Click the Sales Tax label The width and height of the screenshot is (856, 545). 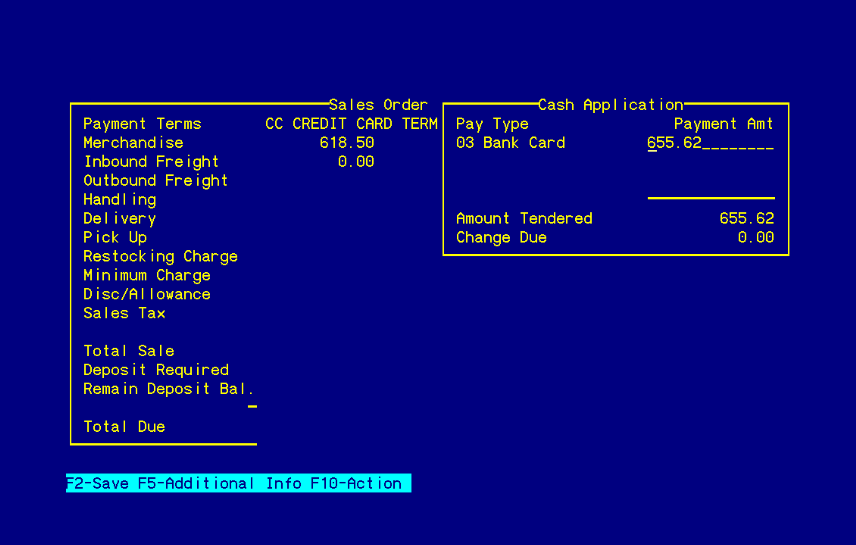[x=124, y=313]
